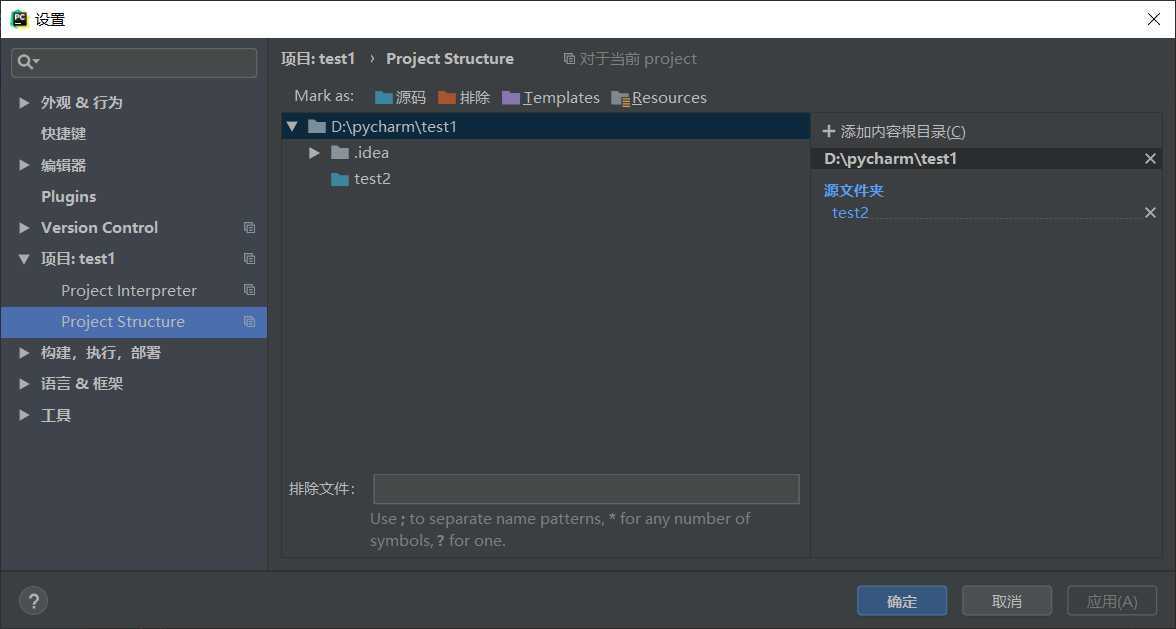Open the Plugins settings page
The width and height of the screenshot is (1176, 629).
[68, 196]
